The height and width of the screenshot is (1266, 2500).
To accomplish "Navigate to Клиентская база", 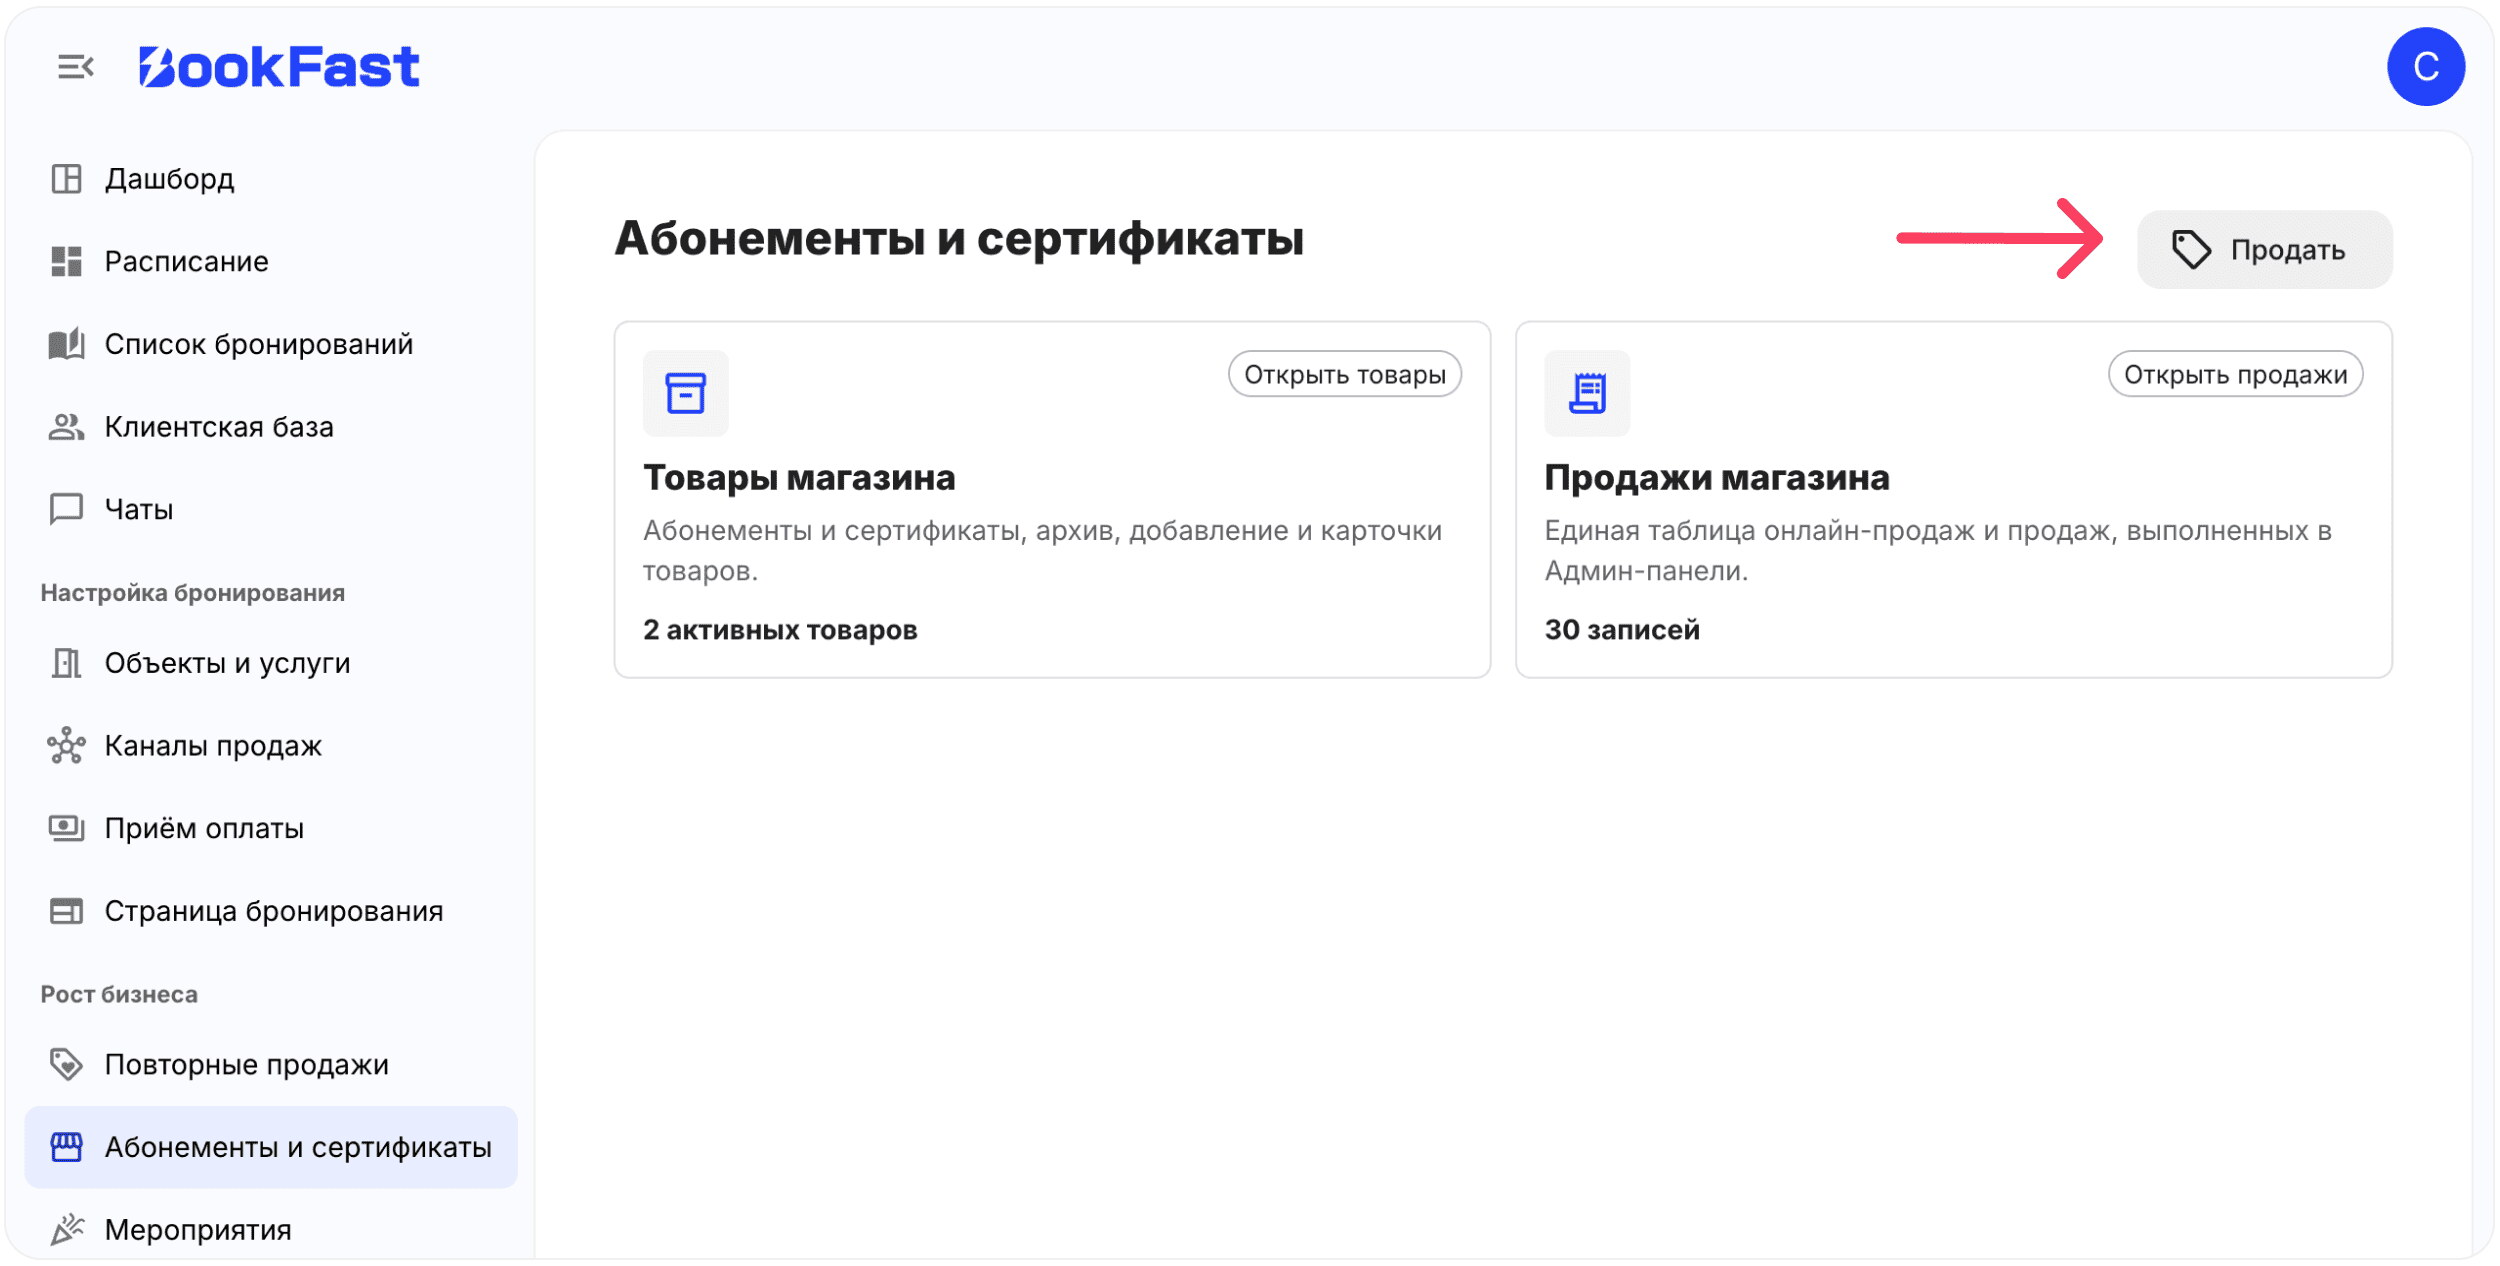I will (x=271, y=427).
